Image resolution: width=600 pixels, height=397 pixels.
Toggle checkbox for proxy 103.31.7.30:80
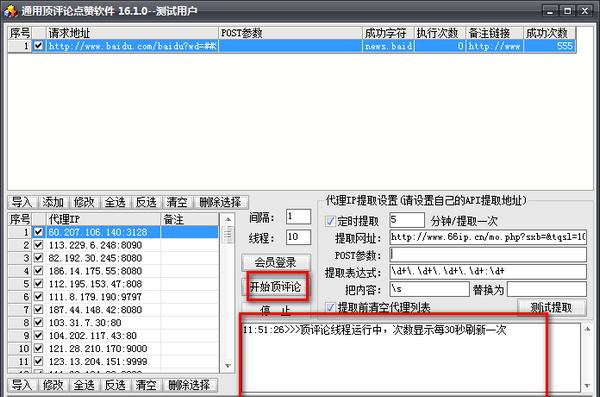[38, 322]
